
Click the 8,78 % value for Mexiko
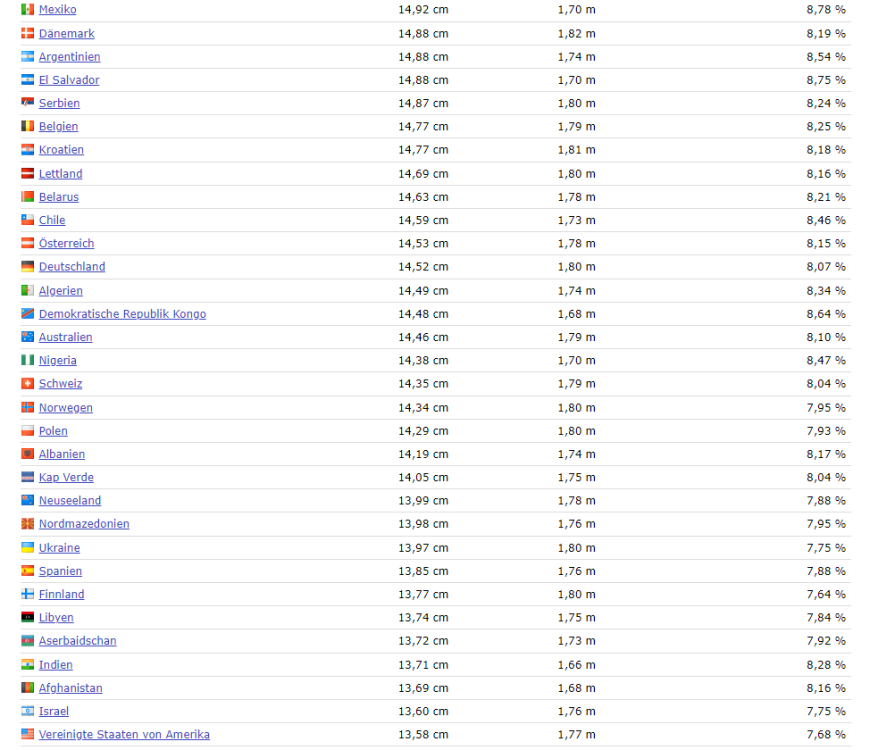[x=825, y=10]
